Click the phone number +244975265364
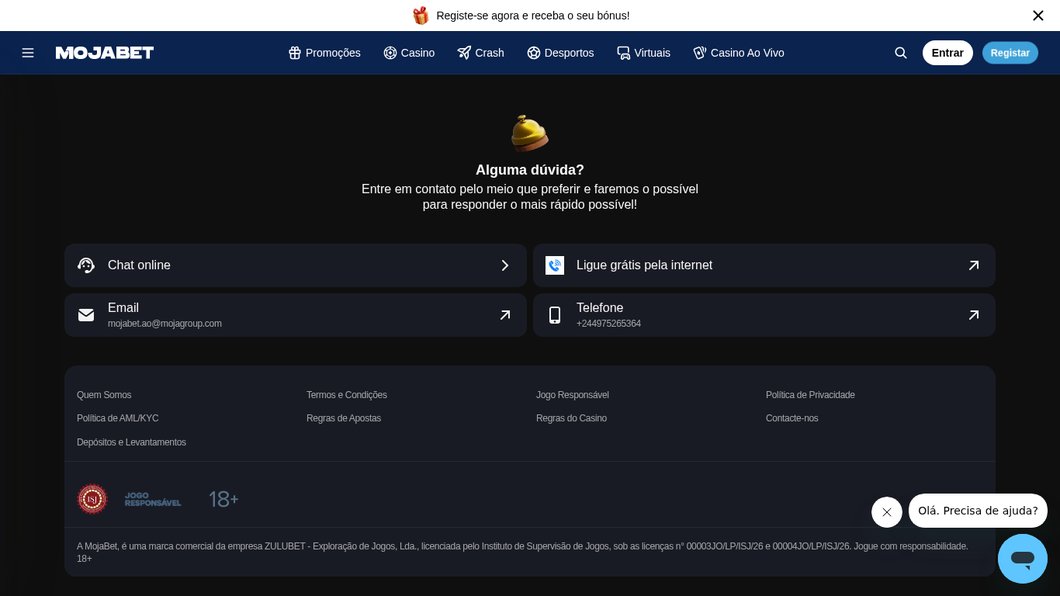The width and height of the screenshot is (1060, 596). tap(608, 324)
